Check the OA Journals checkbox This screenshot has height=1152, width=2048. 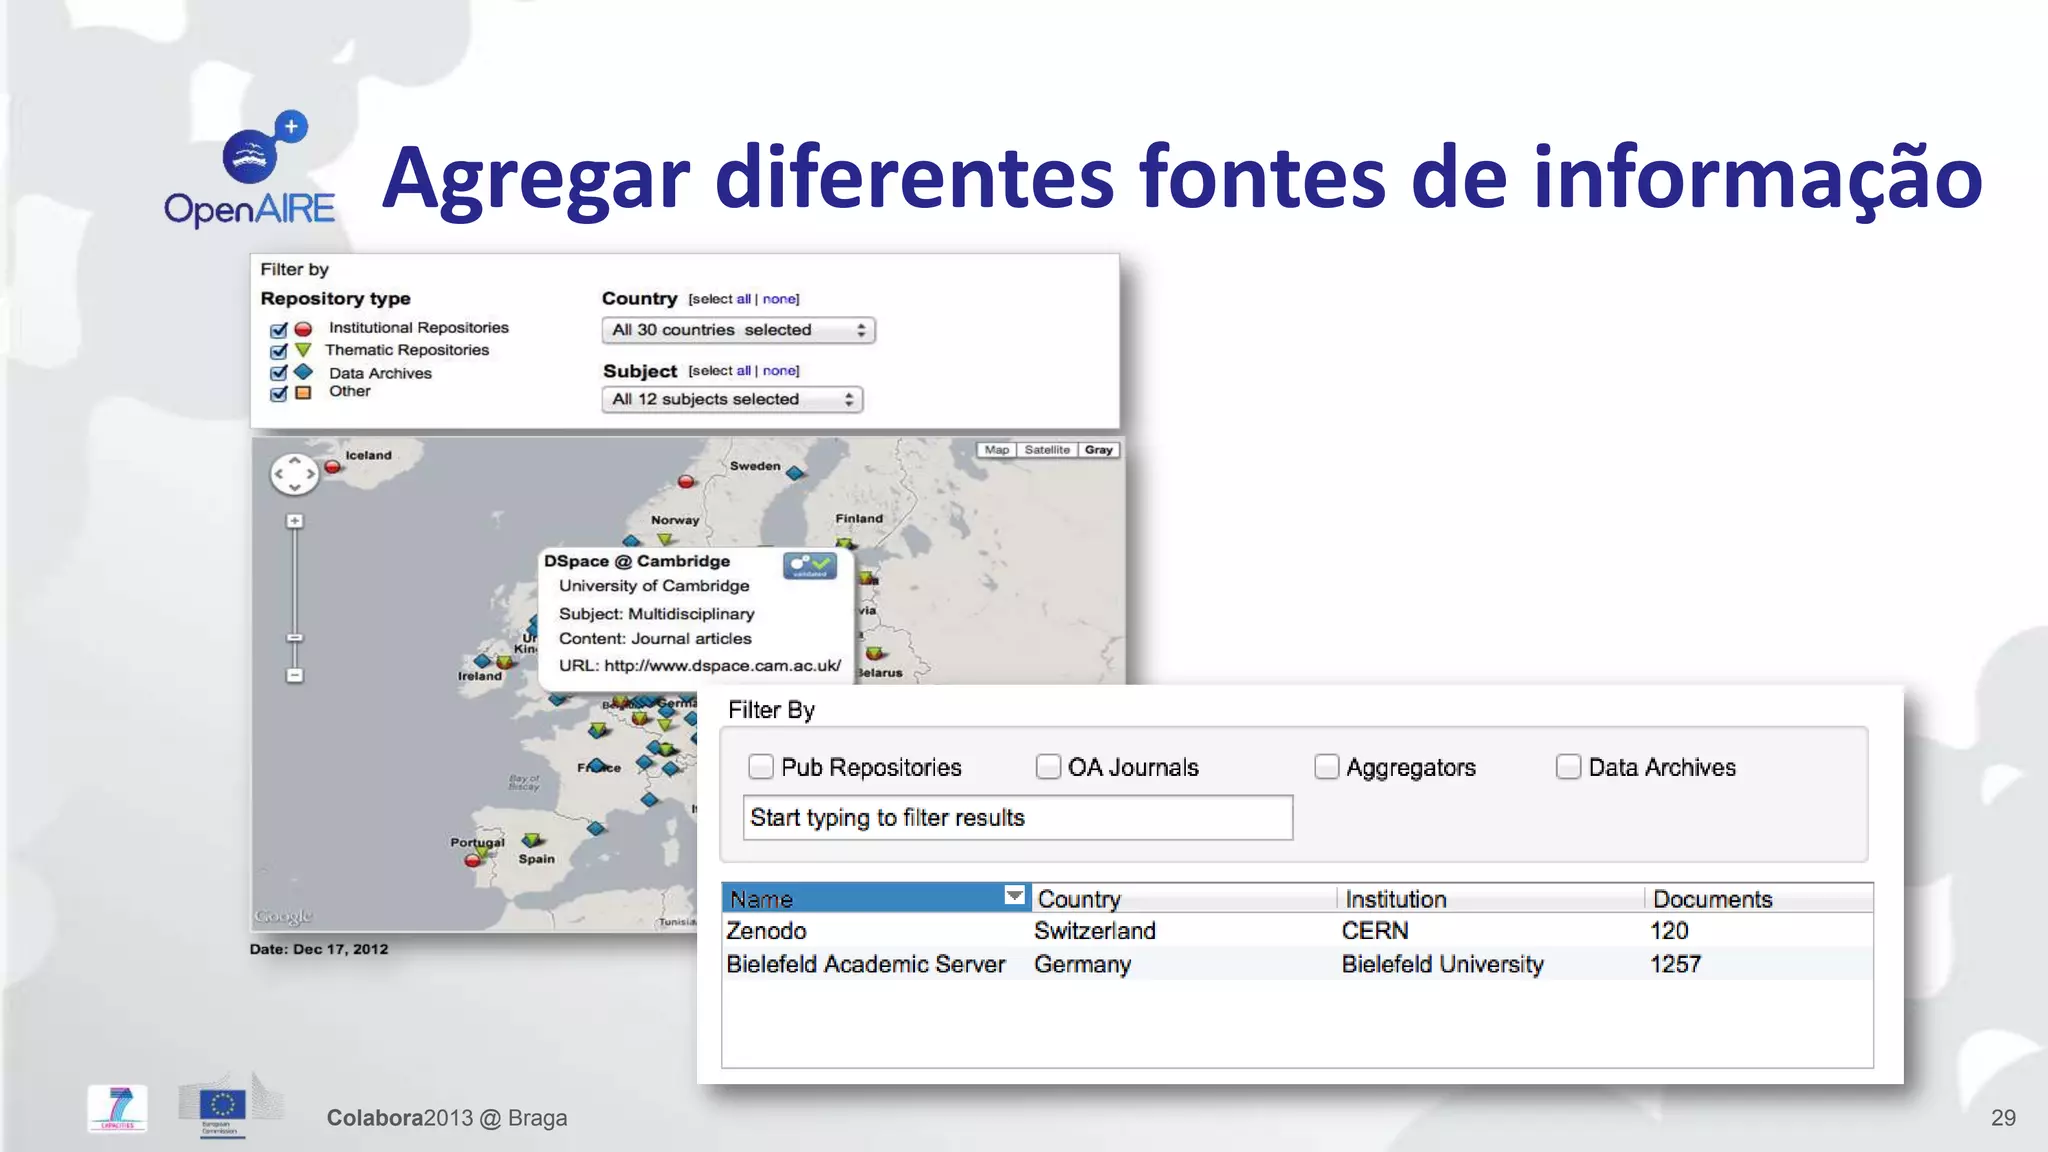pos(1048,767)
